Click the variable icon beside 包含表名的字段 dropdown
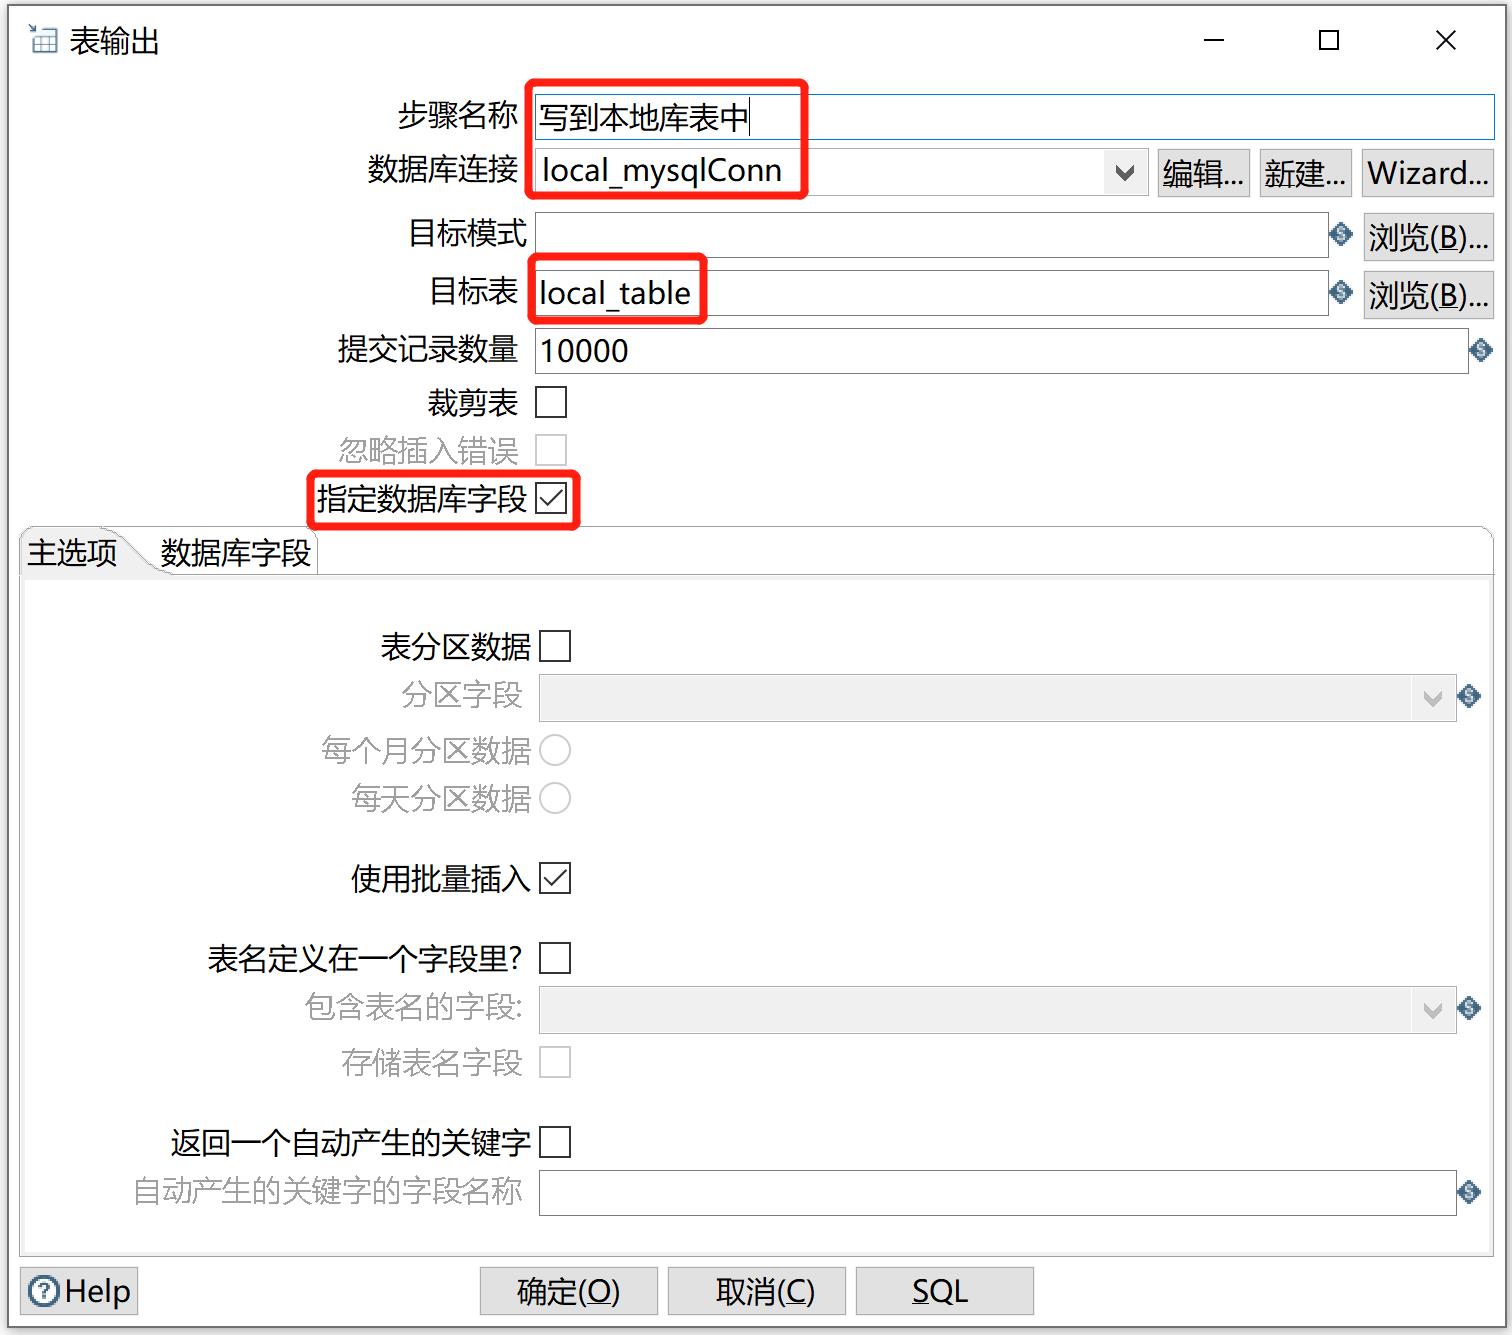 1469,1008
